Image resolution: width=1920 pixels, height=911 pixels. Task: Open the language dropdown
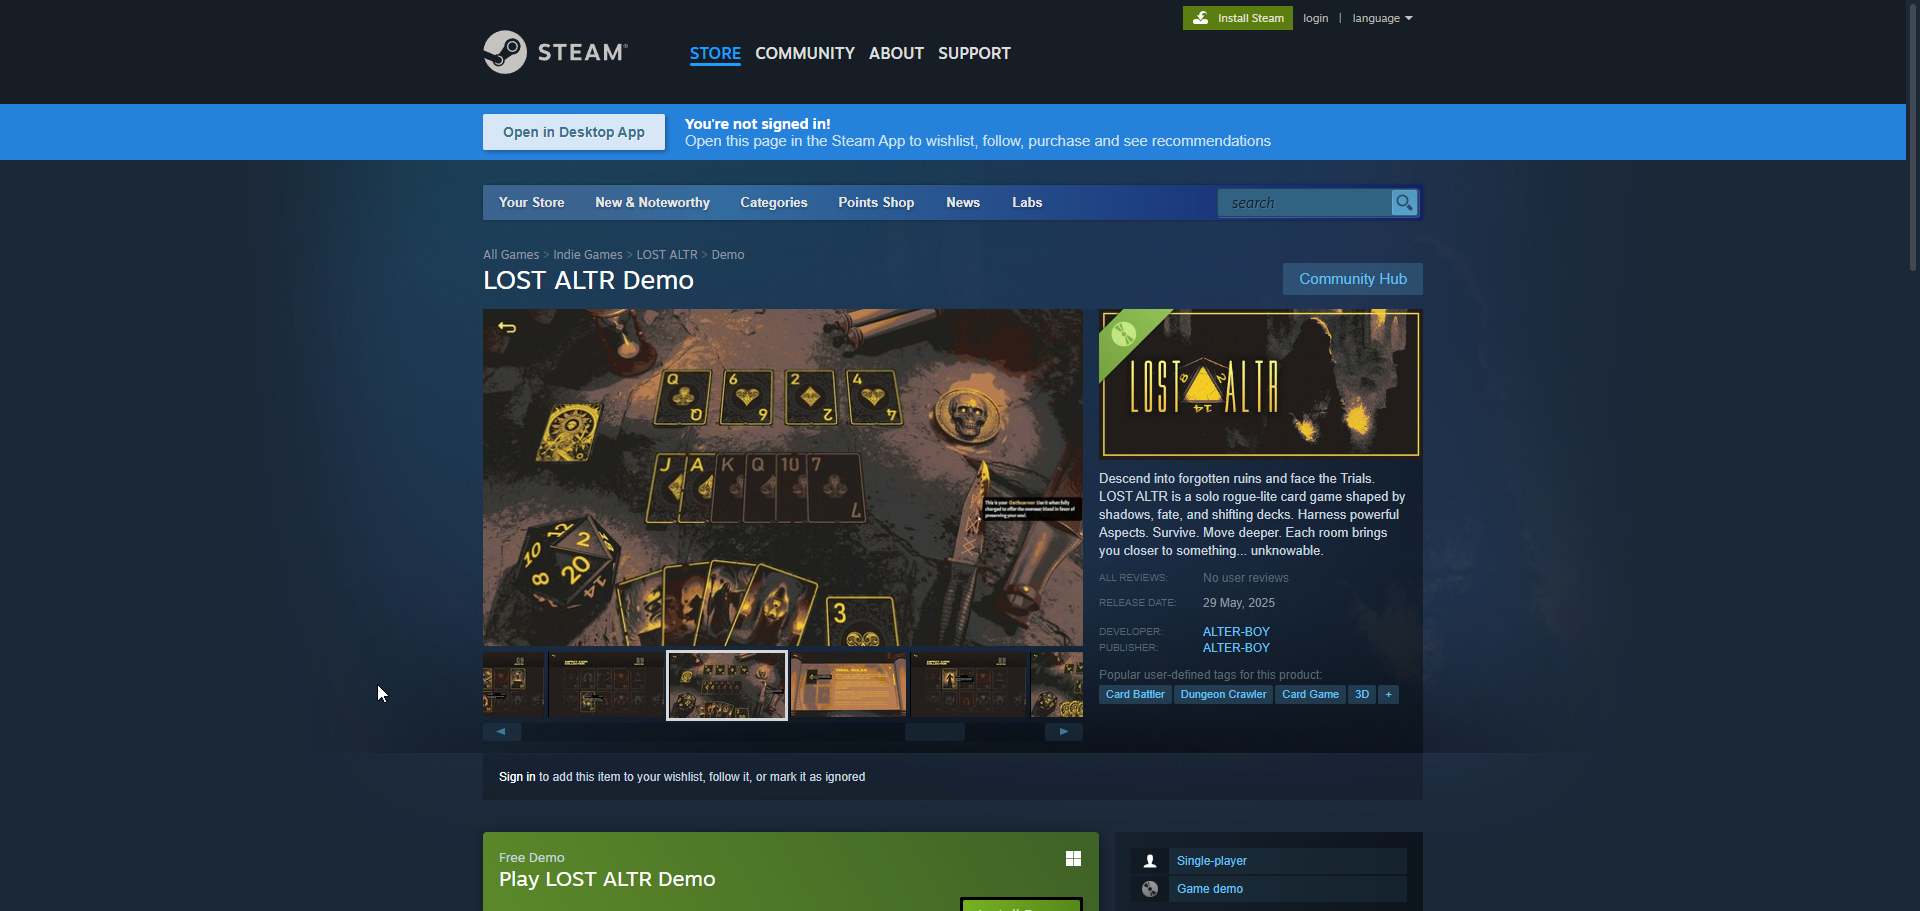click(x=1381, y=18)
